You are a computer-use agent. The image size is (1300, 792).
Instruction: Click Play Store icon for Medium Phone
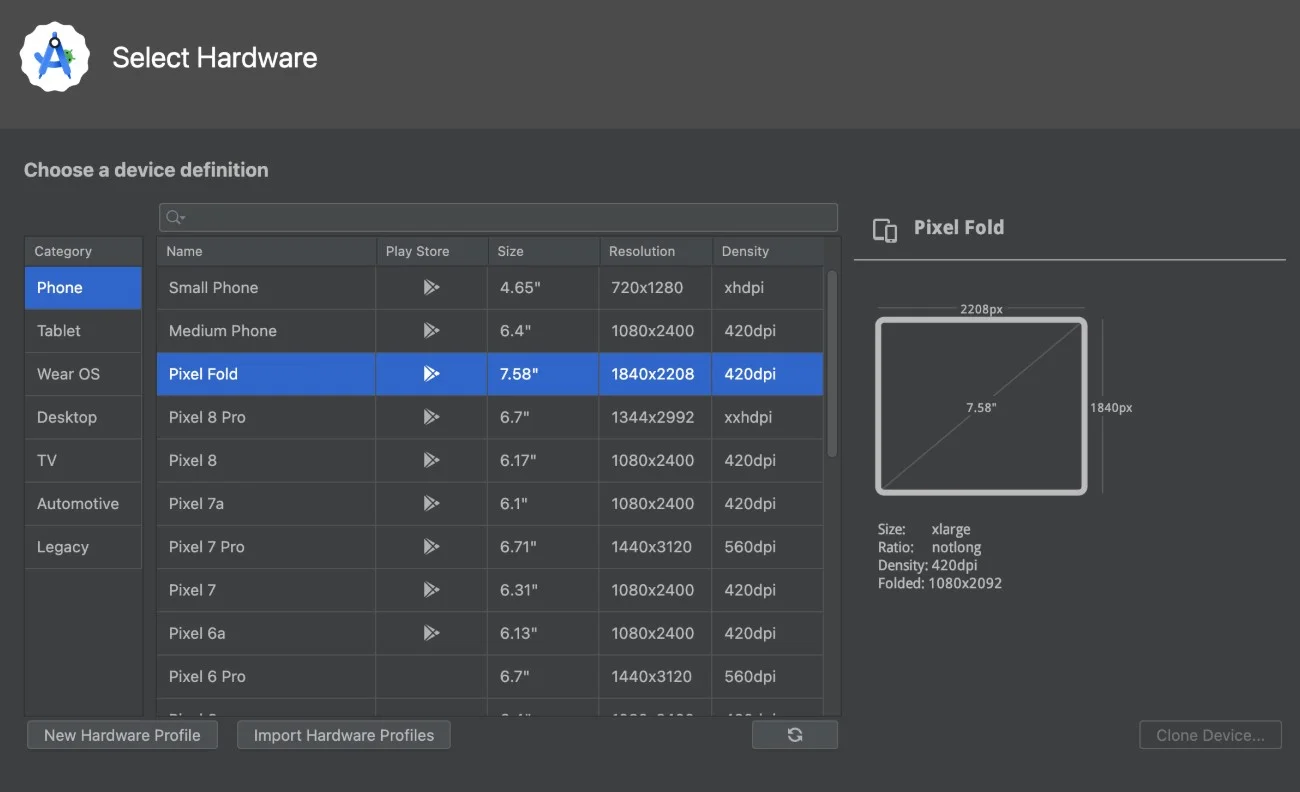431,330
